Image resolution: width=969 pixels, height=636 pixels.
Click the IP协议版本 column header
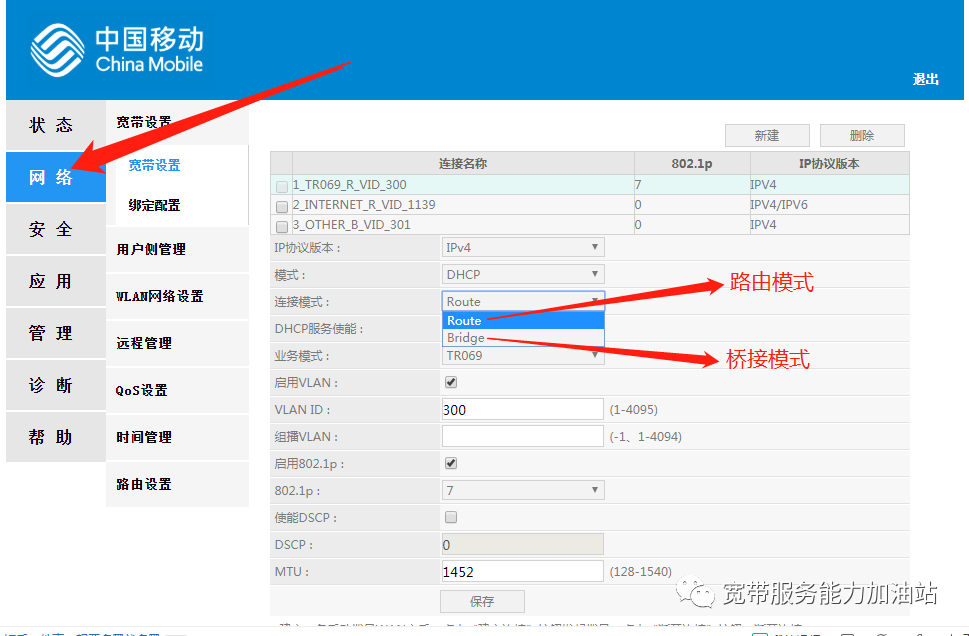pos(829,164)
